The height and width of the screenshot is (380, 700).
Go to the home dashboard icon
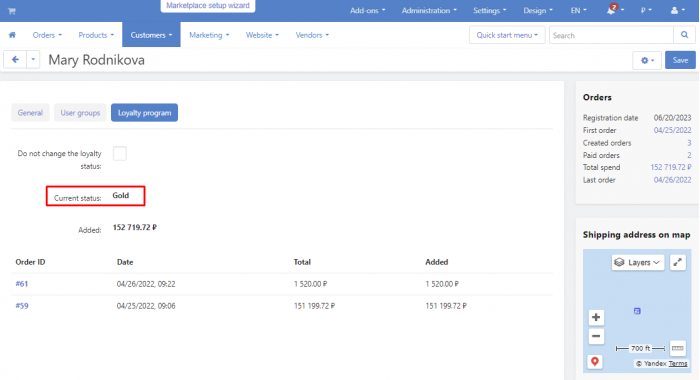click(12, 35)
